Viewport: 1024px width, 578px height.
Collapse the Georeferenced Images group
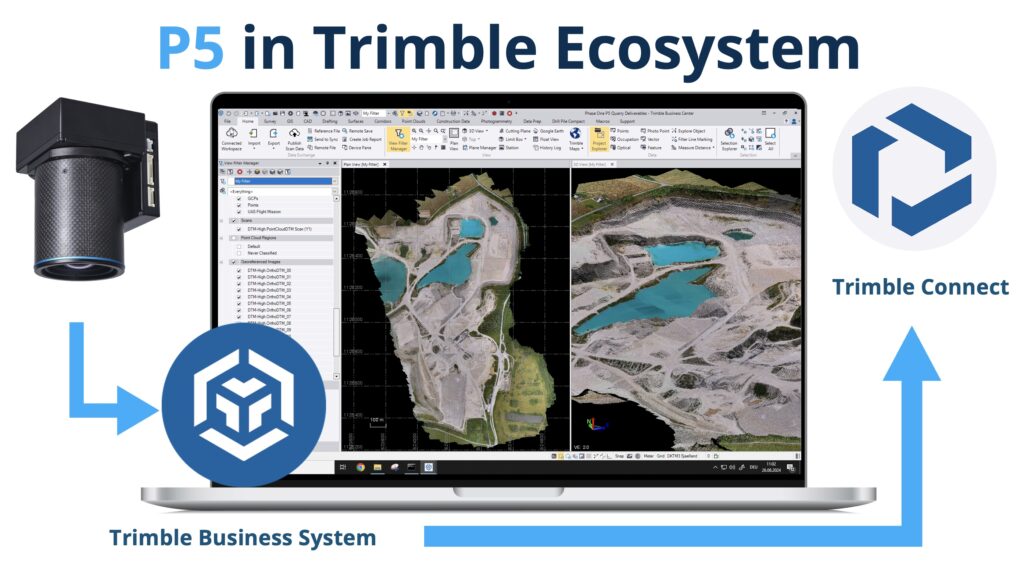coord(222,262)
